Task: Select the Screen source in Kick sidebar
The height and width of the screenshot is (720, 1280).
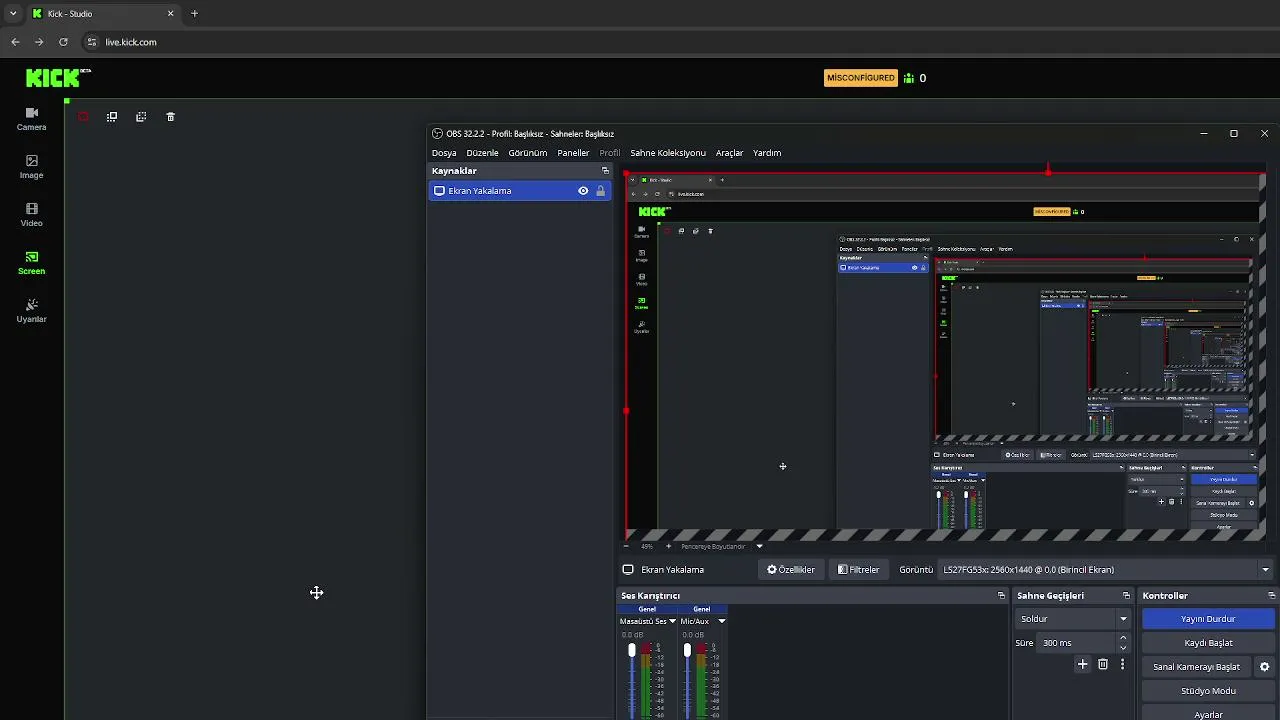Action: point(31,263)
